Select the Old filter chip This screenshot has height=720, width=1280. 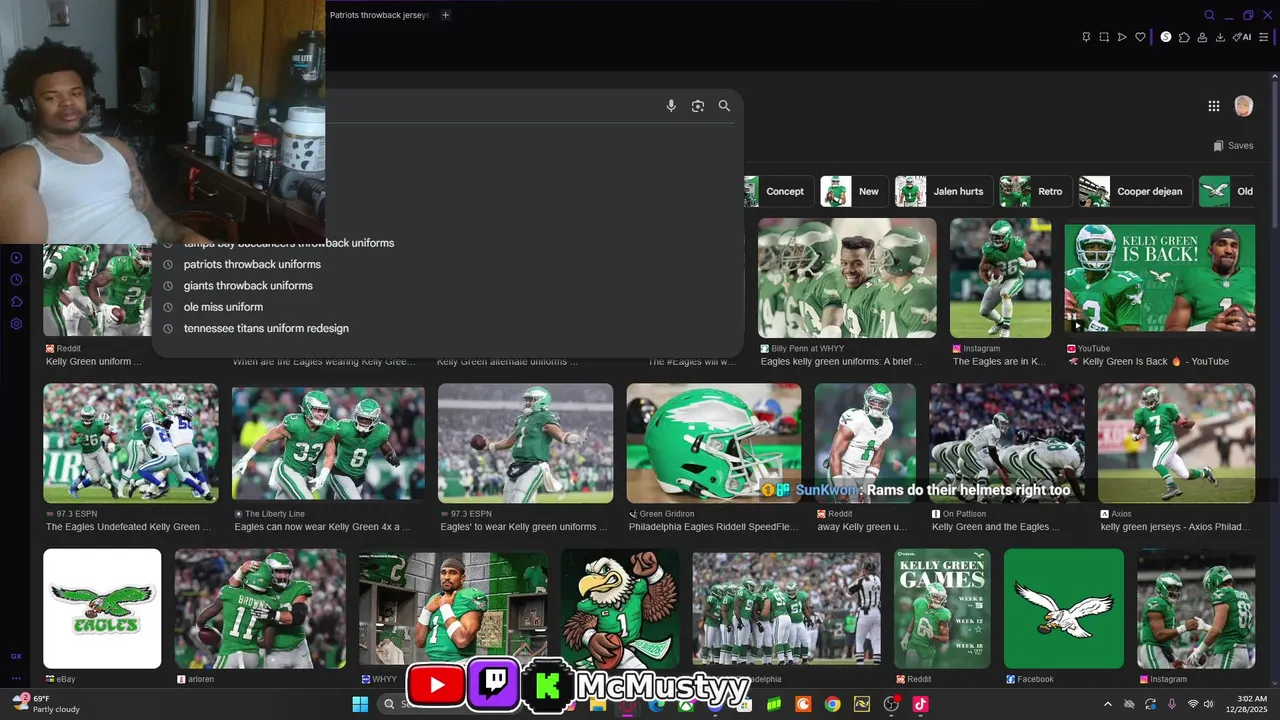pos(1227,191)
